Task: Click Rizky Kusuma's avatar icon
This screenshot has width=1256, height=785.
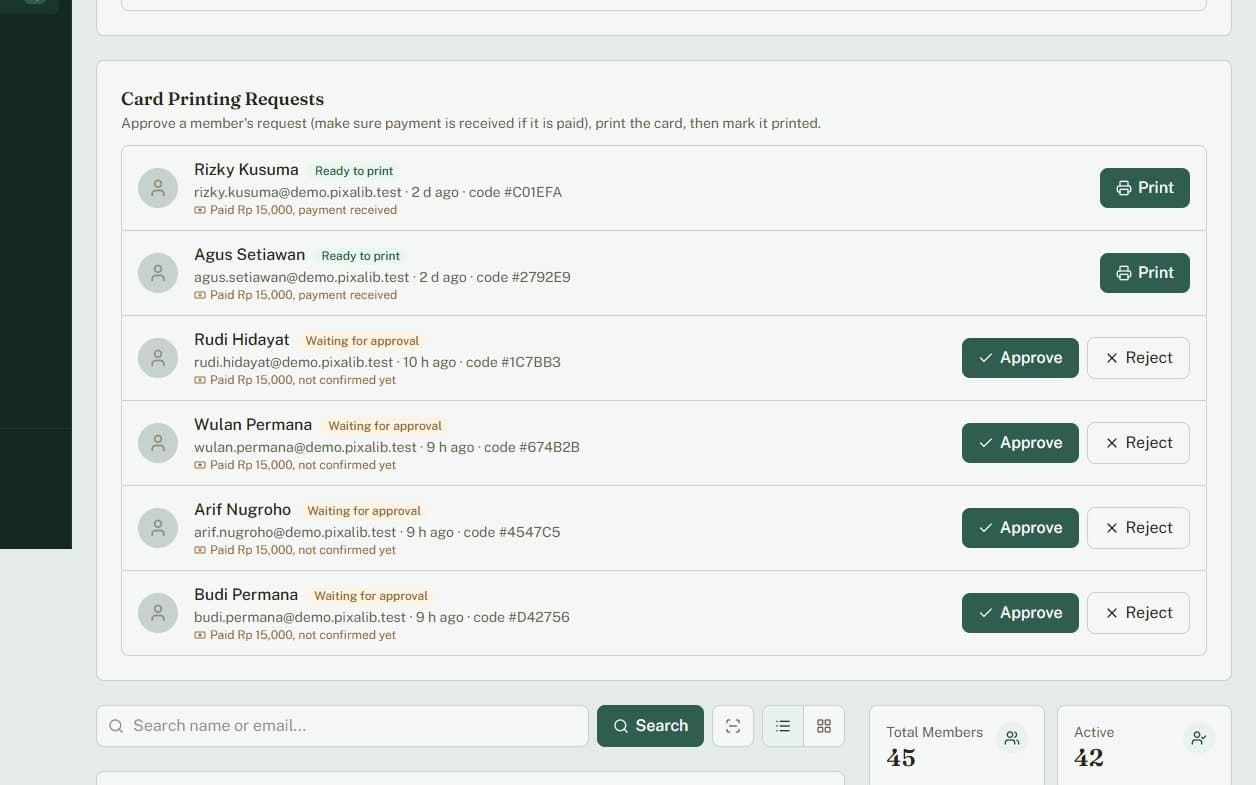Action: (158, 188)
